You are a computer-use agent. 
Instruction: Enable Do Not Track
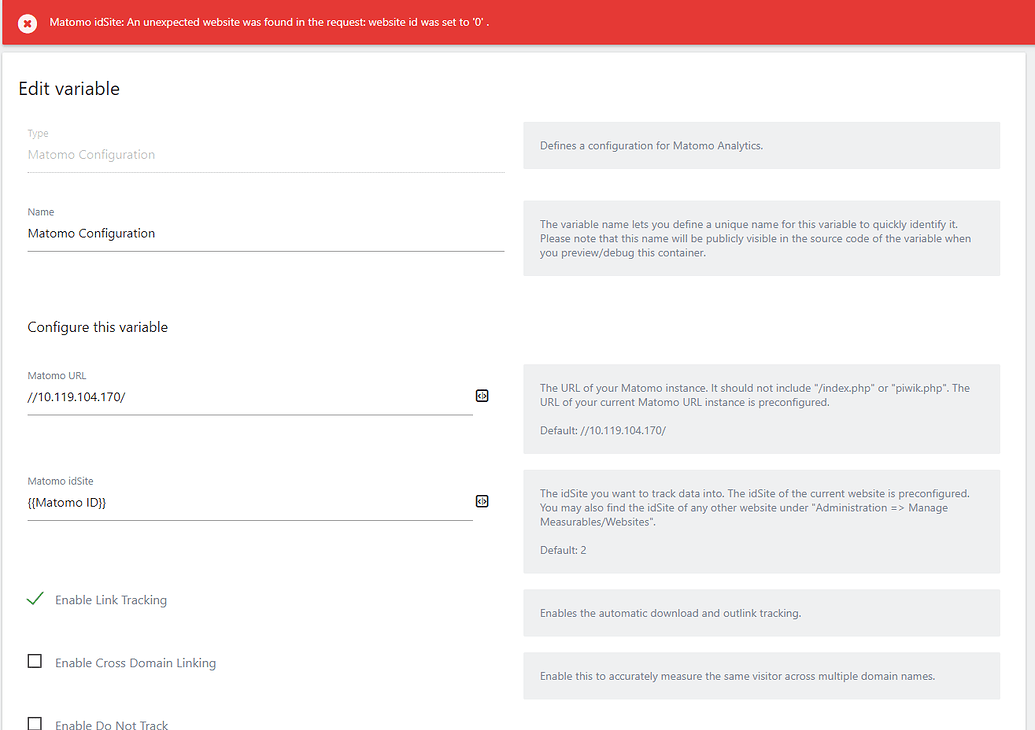(x=35, y=722)
